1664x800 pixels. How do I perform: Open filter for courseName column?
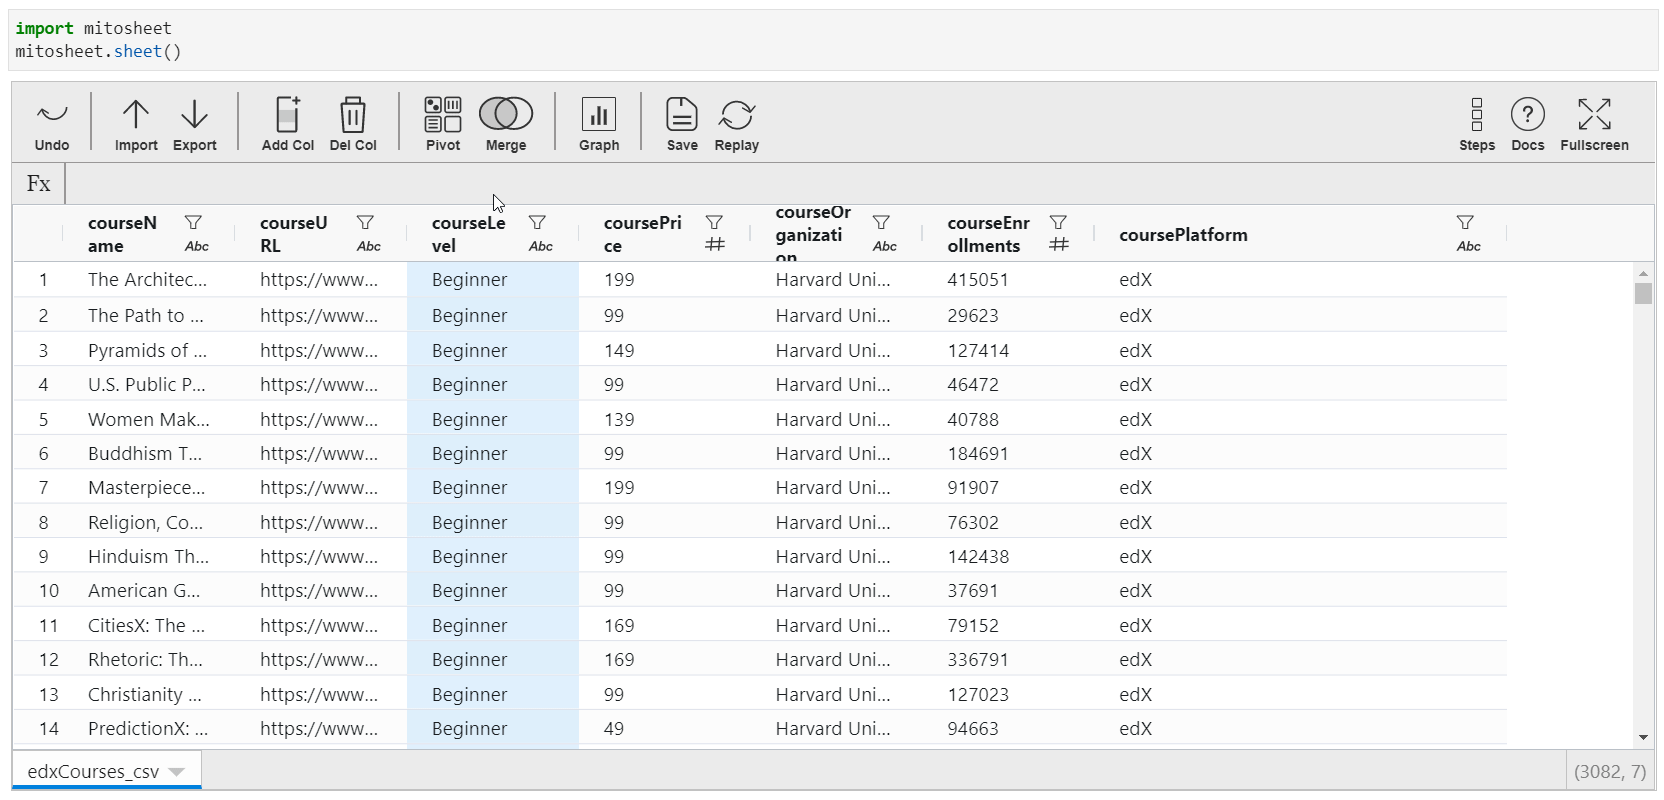[193, 222]
